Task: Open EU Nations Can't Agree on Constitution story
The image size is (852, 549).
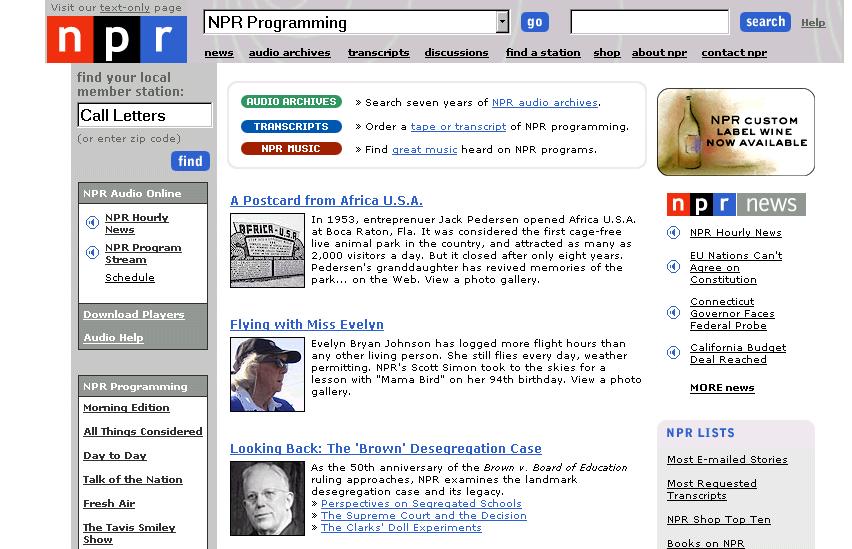Action: tap(736, 267)
